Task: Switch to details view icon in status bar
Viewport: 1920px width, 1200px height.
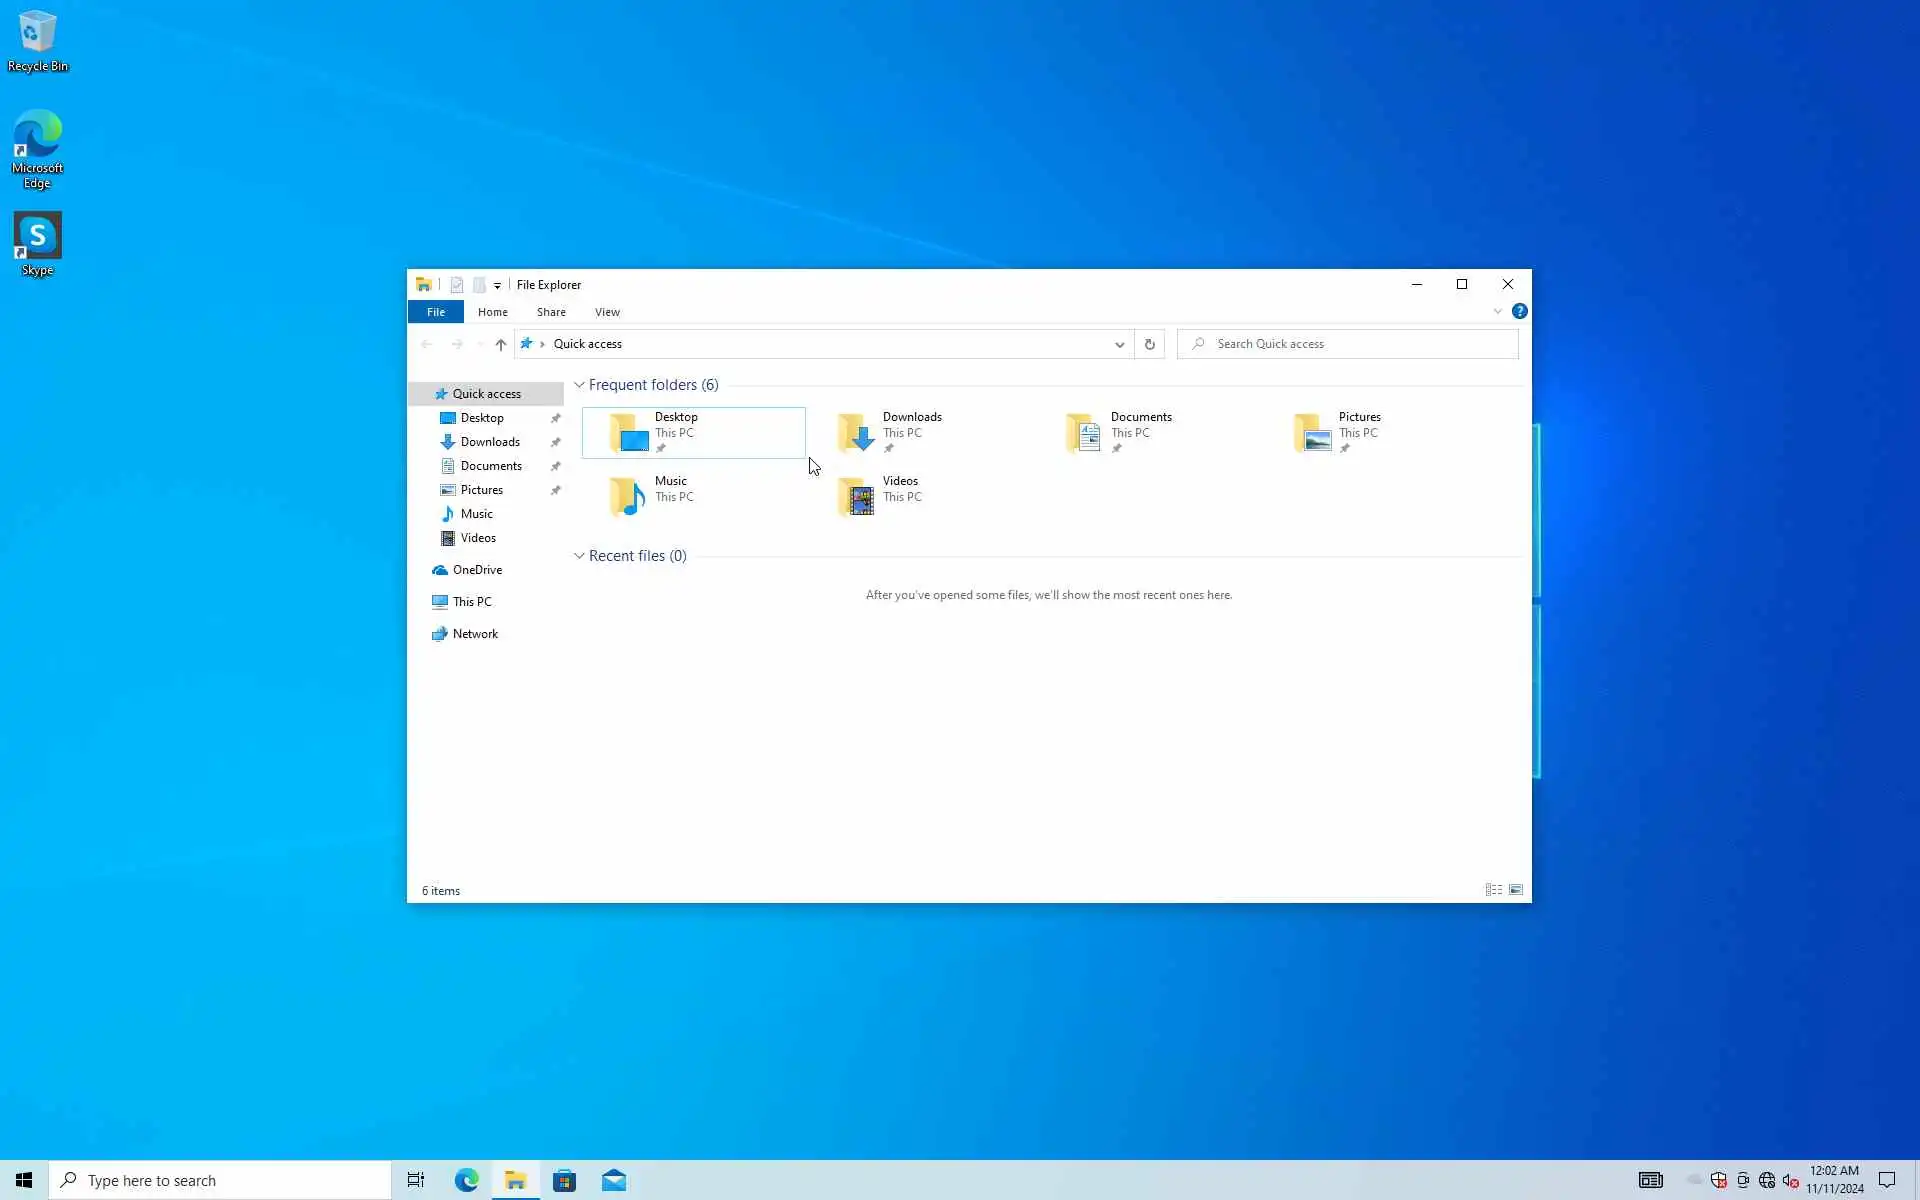Action: (1493, 890)
